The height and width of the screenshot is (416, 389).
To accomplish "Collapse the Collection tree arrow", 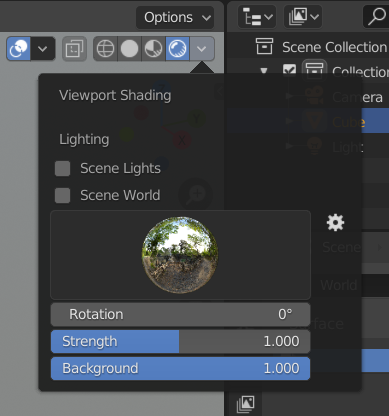I will click(264, 71).
